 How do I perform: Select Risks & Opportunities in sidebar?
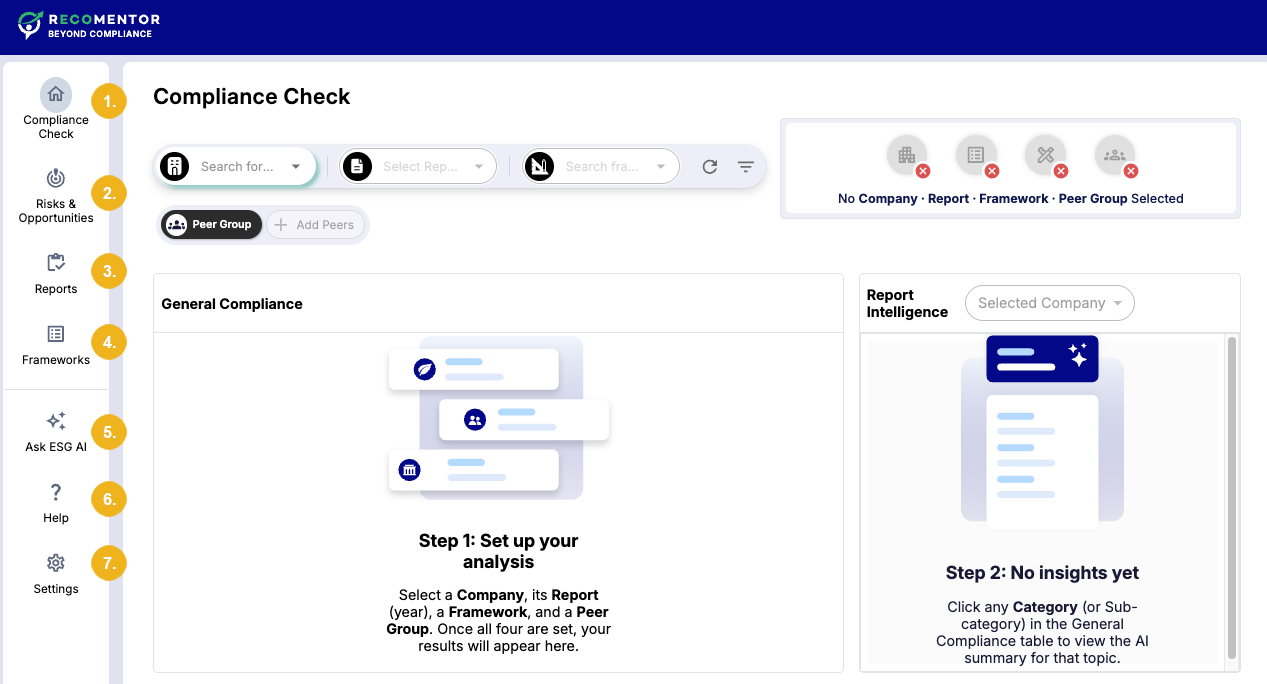click(x=55, y=193)
